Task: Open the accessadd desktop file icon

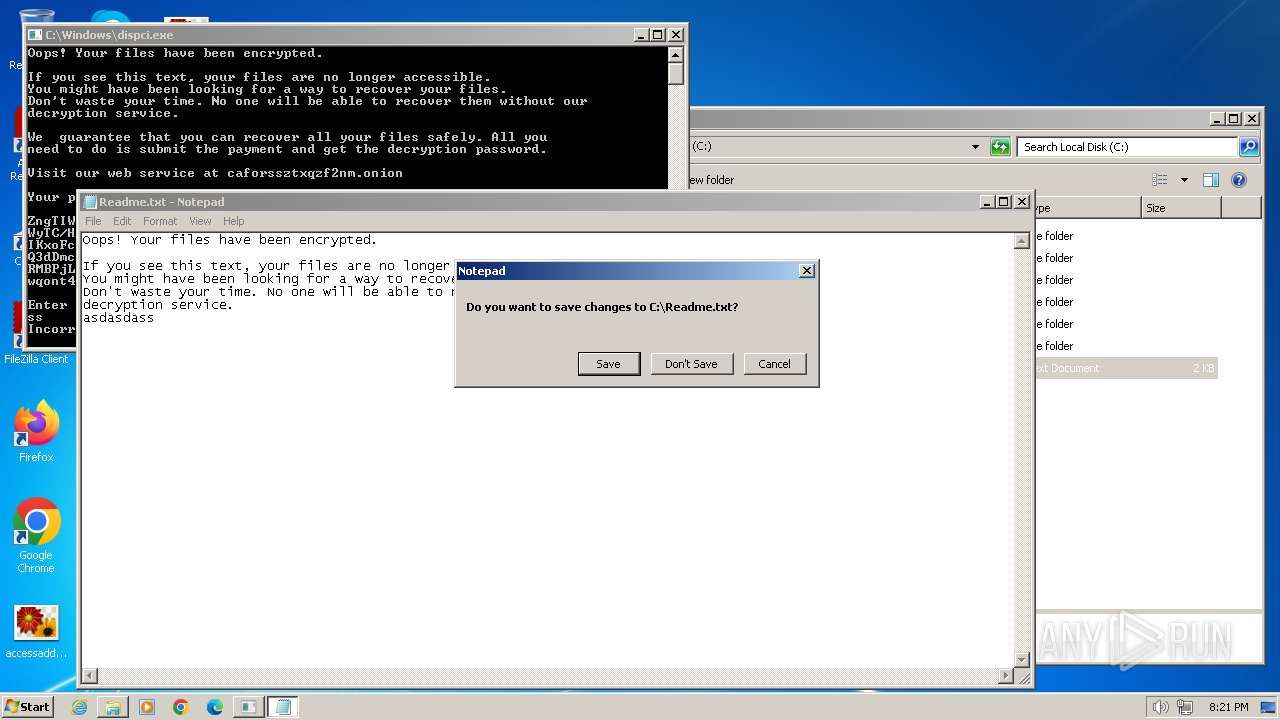Action: pos(36,632)
